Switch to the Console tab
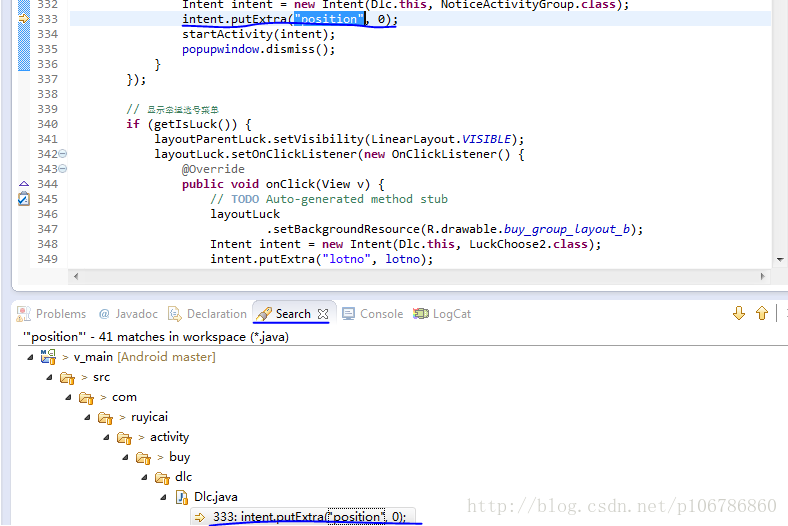This screenshot has height=526, width=788. [372, 314]
